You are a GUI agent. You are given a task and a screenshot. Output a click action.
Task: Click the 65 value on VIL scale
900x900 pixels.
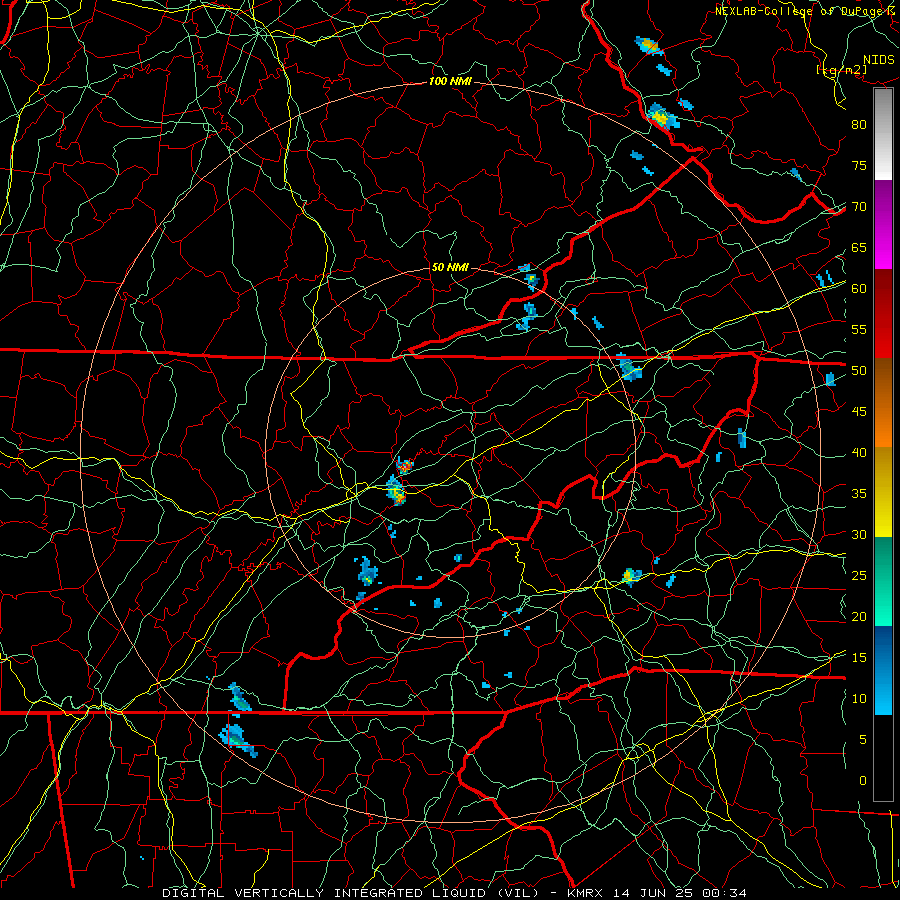pos(859,248)
